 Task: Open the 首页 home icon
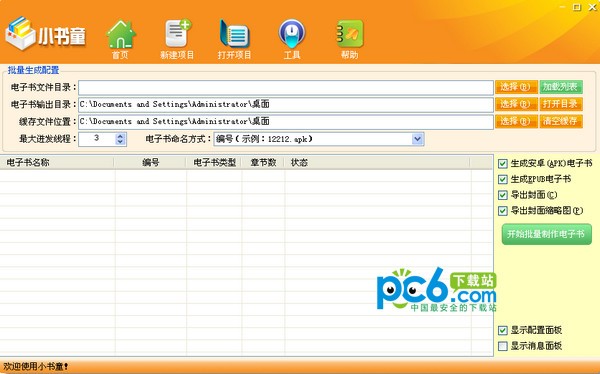click(121, 39)
